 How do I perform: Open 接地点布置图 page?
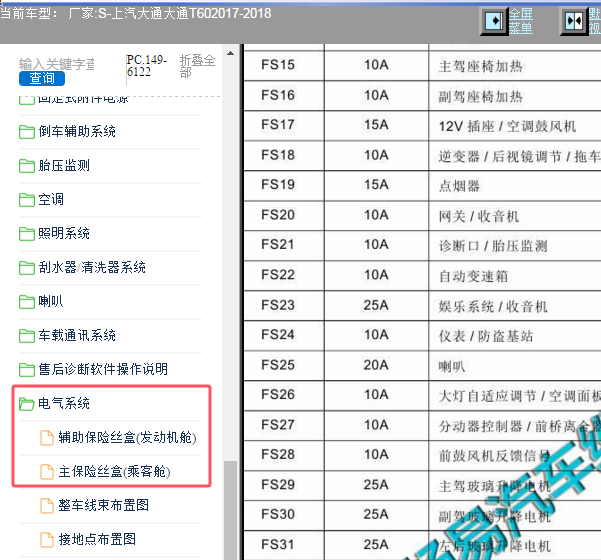(x=97, y=539)
